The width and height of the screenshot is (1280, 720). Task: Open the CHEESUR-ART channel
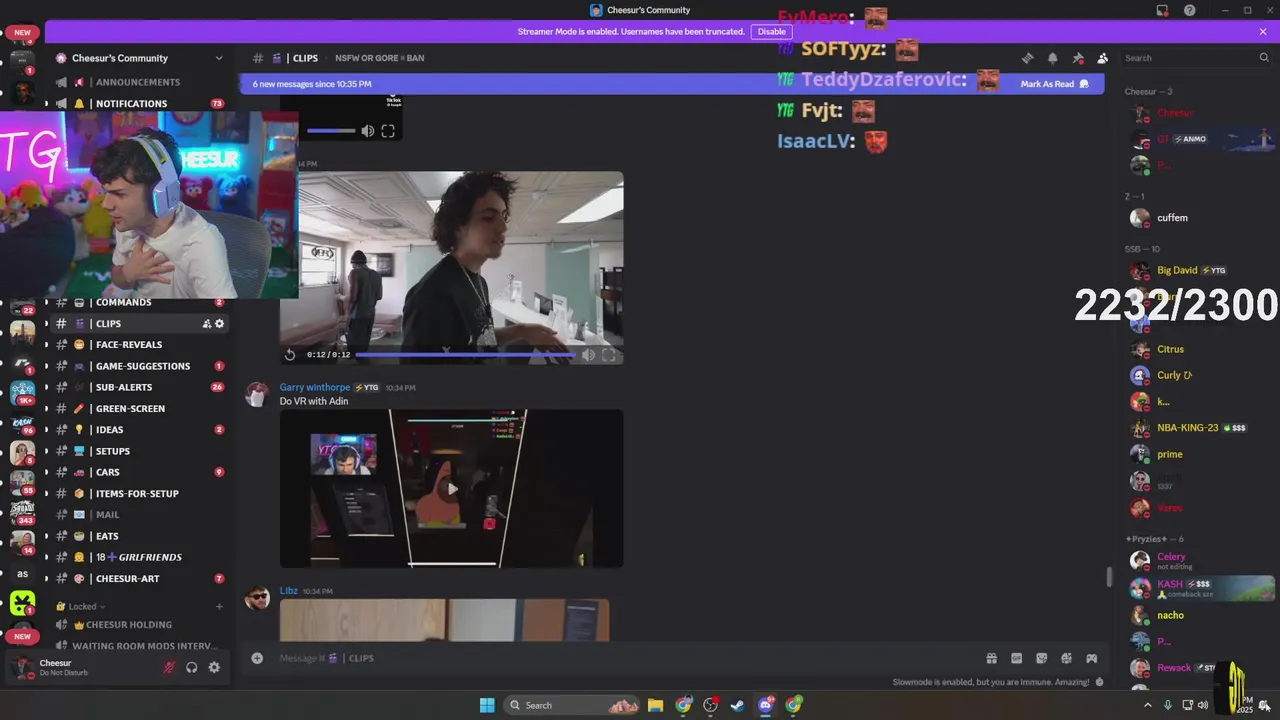pos(139,578)
